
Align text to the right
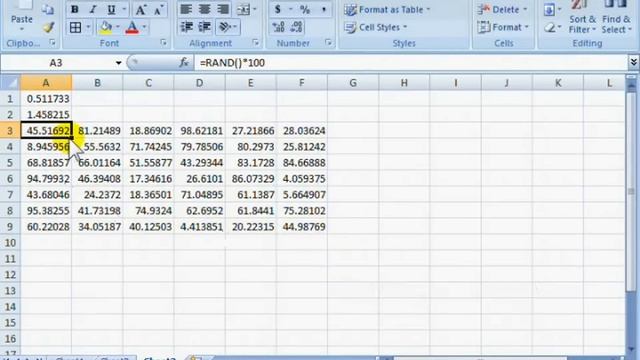[x=222, y=9]
